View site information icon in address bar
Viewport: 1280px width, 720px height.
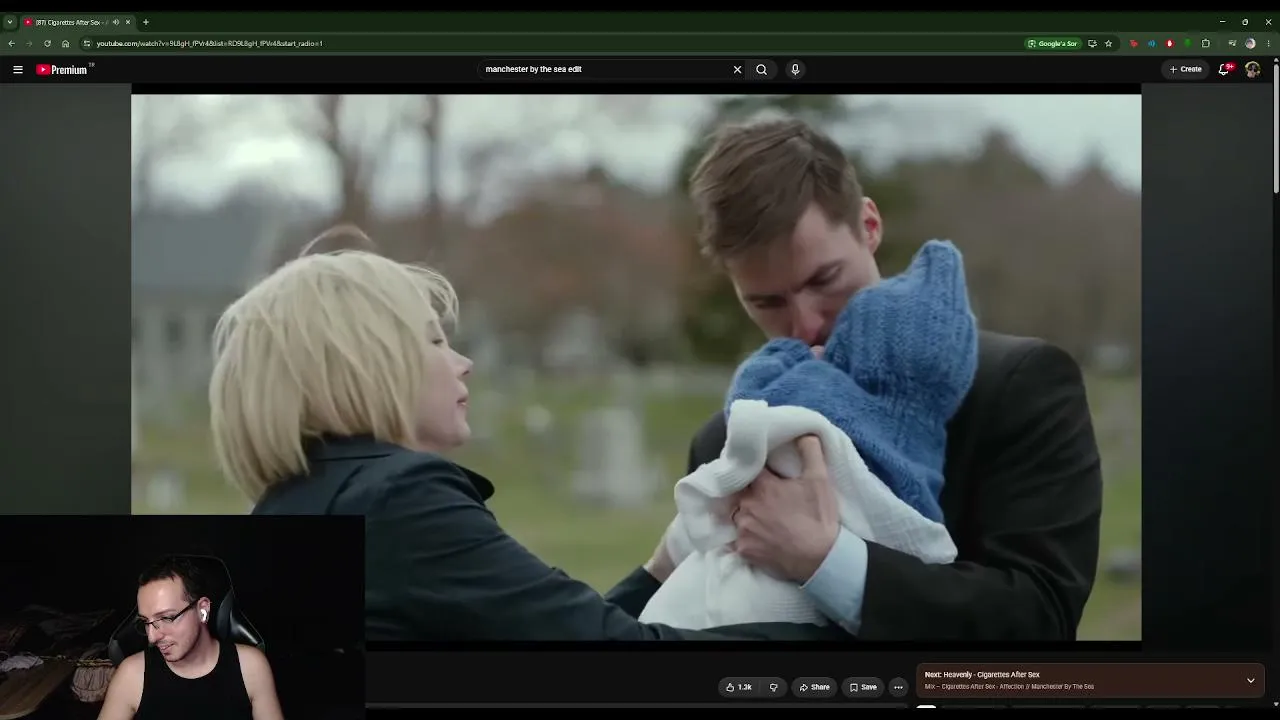pyautogui.click(x=87, y=43)
